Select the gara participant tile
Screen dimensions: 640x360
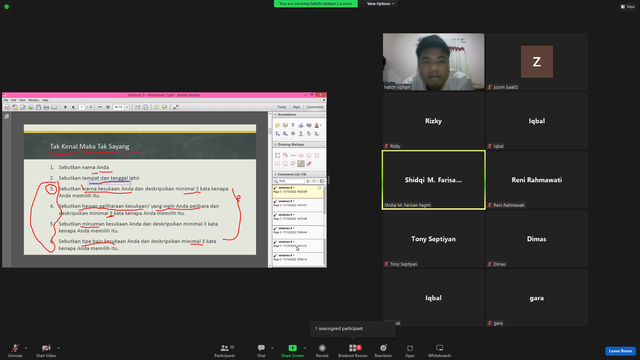coord(537,298)
